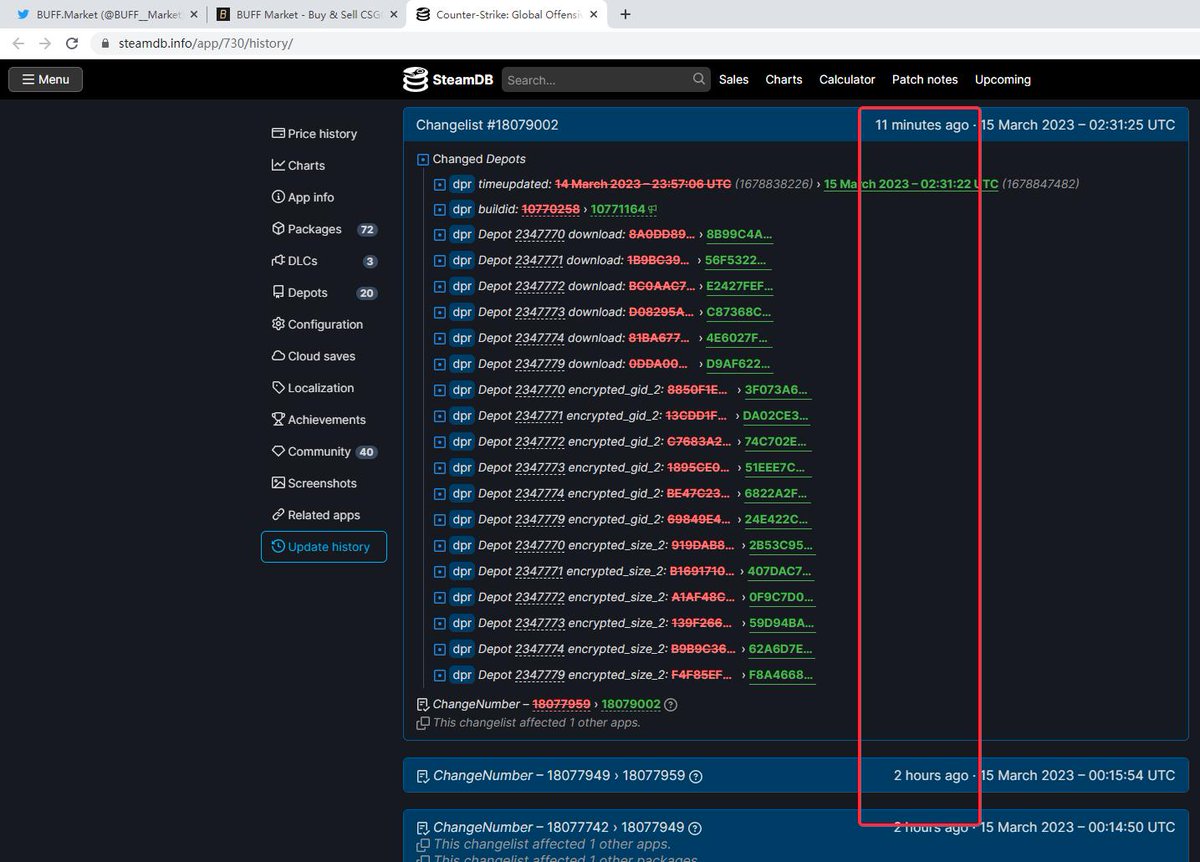Click new manifest E2427FEF link
Viewport: 1200px width, 862px height.
click(x=739, y=287)
